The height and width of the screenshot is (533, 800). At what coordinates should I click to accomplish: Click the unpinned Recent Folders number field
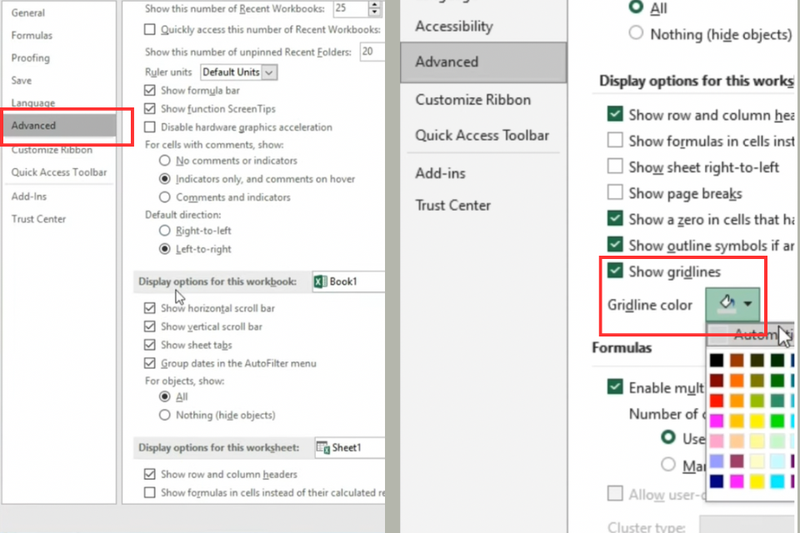372,52
